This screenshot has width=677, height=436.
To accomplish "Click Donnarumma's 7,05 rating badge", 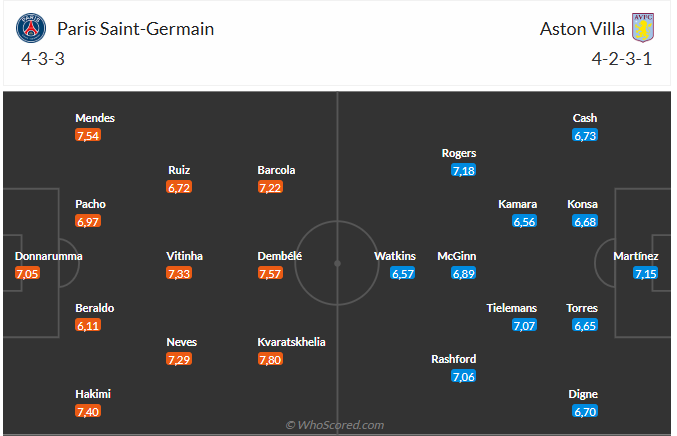I will pyautogui.click(x=28, y=273).
